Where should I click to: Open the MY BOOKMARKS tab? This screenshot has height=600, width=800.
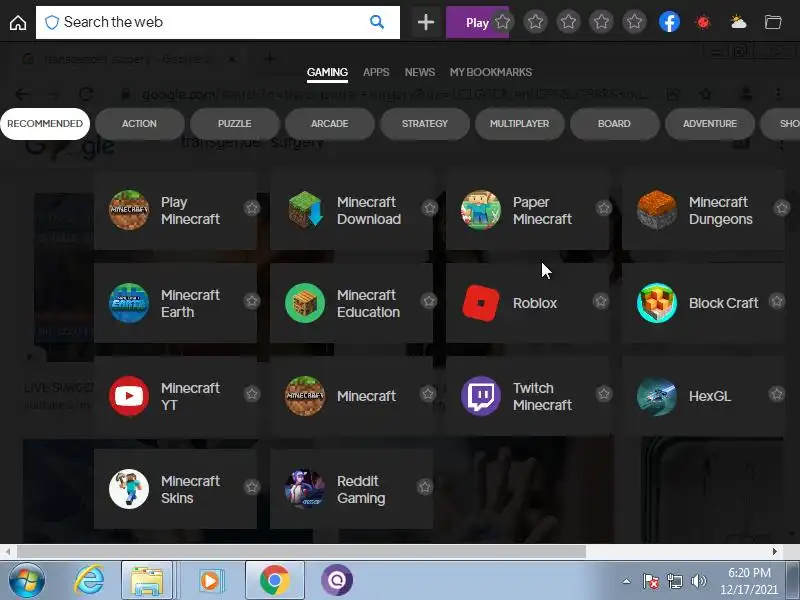point(491,72)
